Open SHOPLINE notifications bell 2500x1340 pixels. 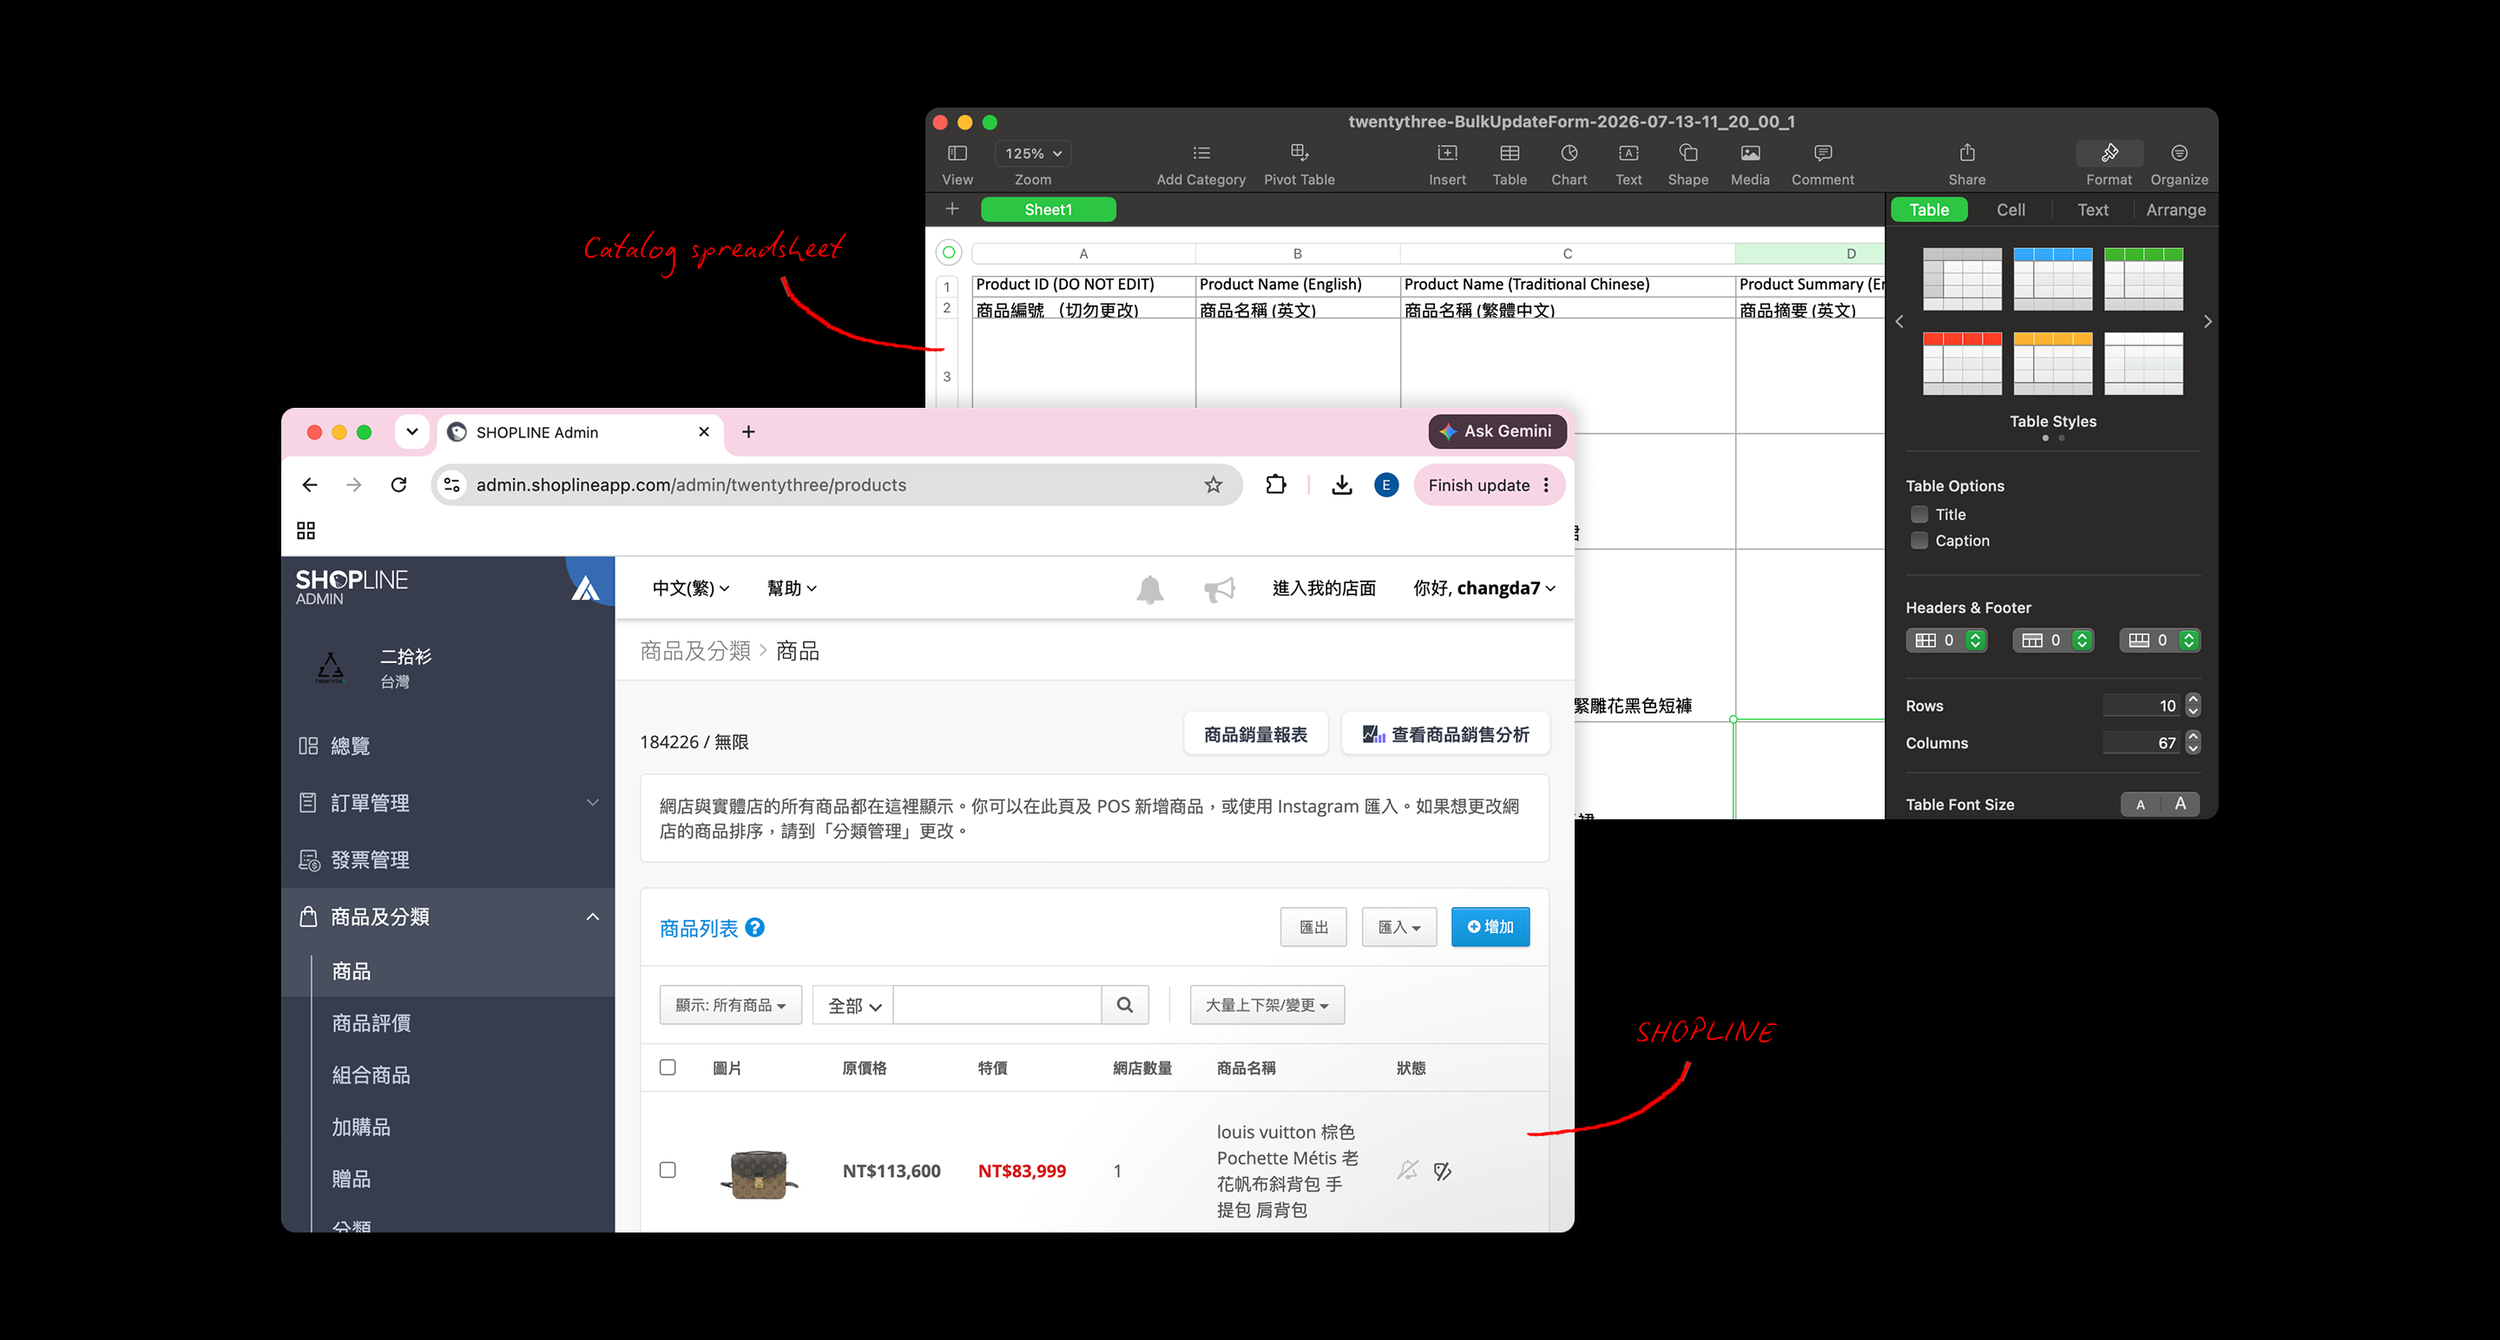pos(1150,589)
